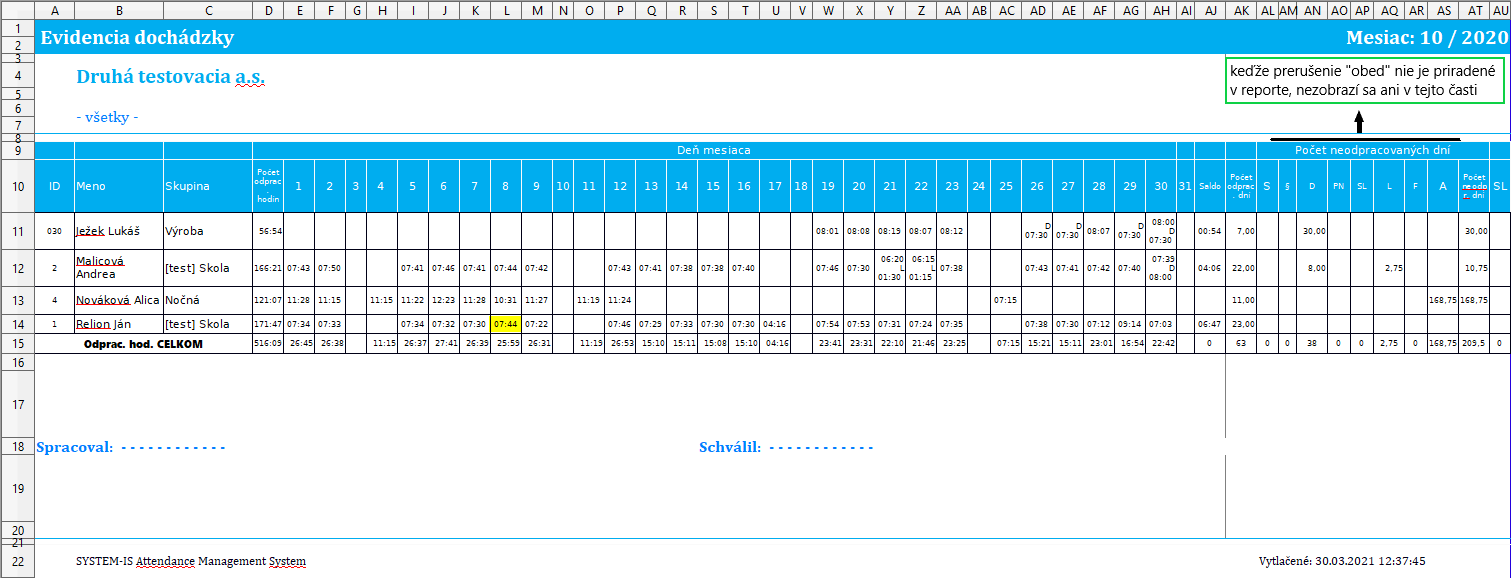Select column AS by its letter header
Image resolution: width=1511 pixels, height=578 pixels.
(1443, 10)
